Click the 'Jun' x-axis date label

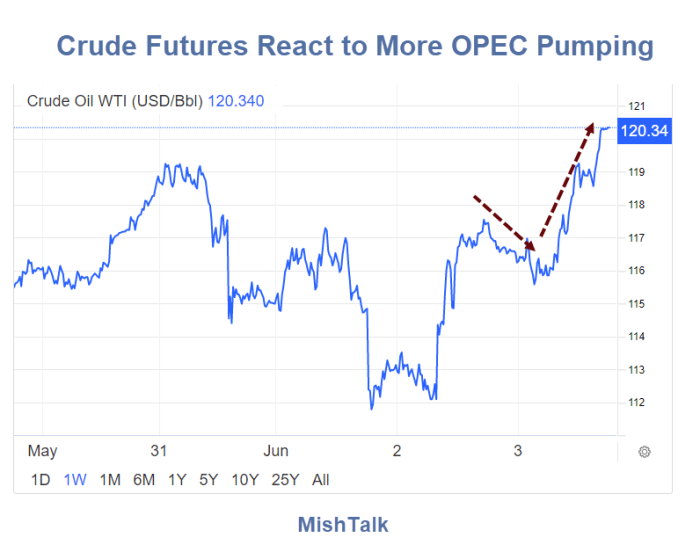[275, 451]
